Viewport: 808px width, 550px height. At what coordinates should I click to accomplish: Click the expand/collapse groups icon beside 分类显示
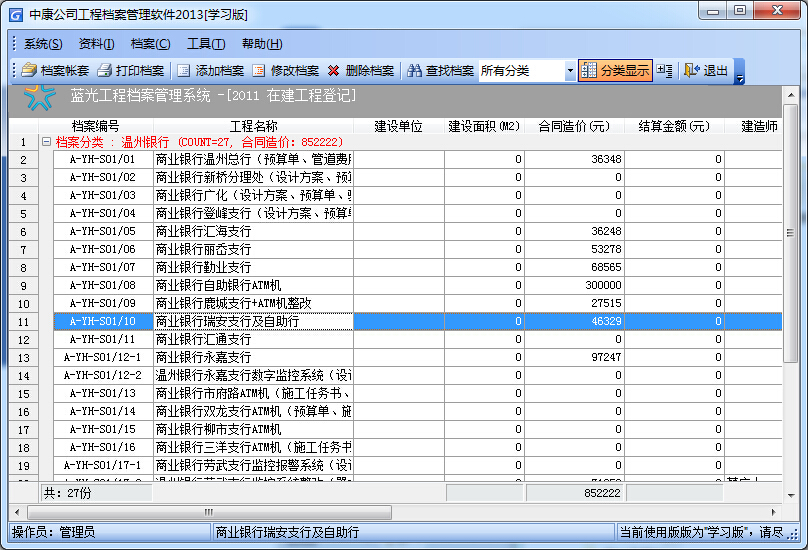665,71
